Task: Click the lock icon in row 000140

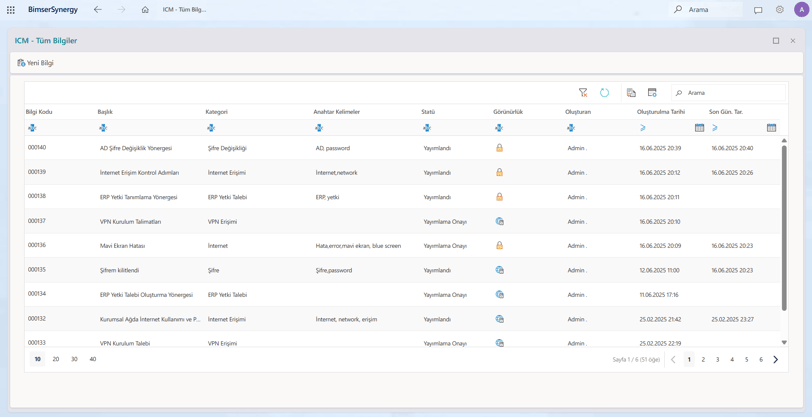Action: coord(499,148)
